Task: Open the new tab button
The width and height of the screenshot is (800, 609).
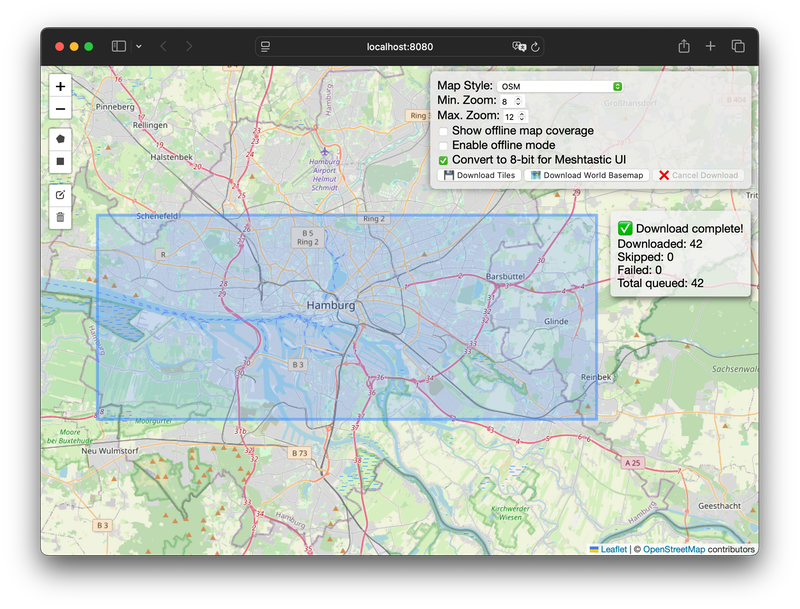Action: pyautogui.click(x=711, y=46)
